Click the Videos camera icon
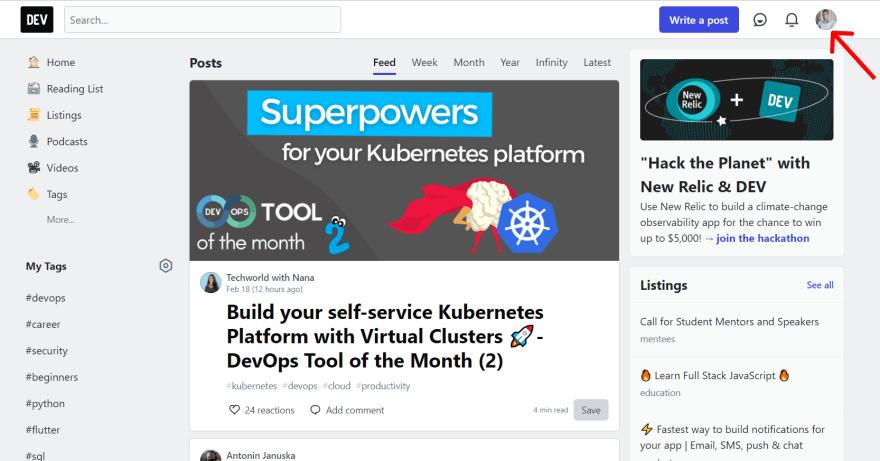 (x=34, y=168)
